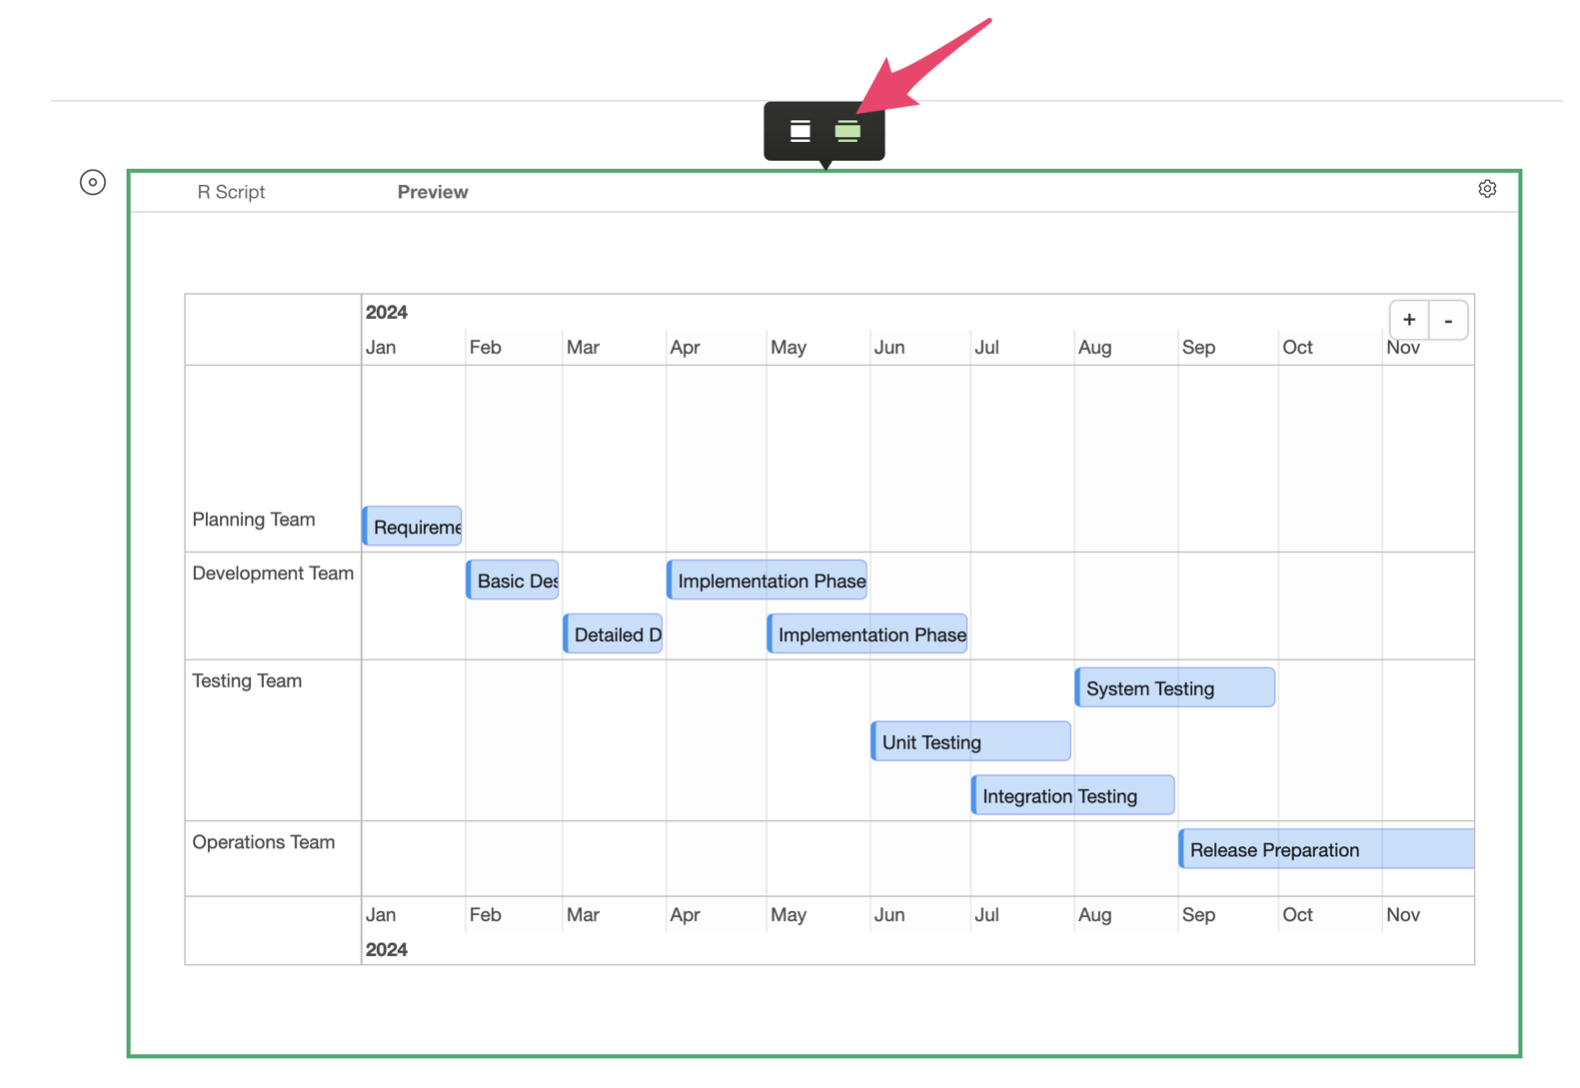Select the Integration Testing bar
Image resolution: width=1580 pixels, height=1088 pixels.
point(1070,795)
